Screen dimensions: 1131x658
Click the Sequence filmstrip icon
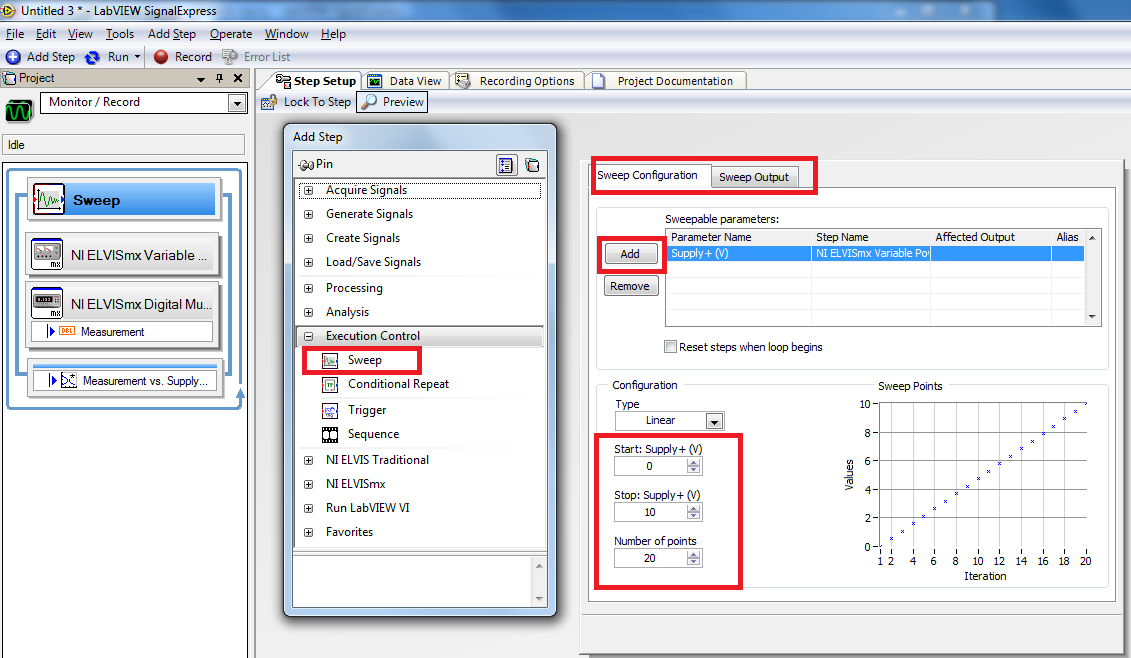[330, 434]
